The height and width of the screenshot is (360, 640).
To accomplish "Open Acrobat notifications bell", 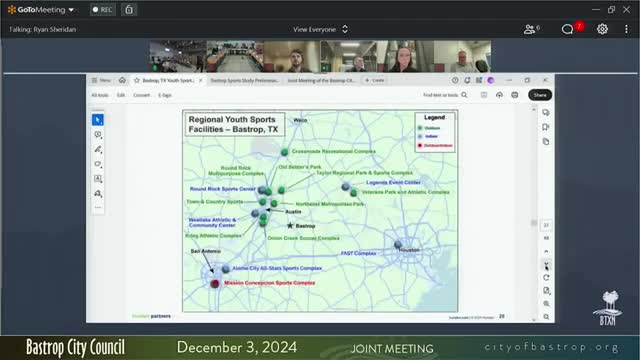I will 467,80.
